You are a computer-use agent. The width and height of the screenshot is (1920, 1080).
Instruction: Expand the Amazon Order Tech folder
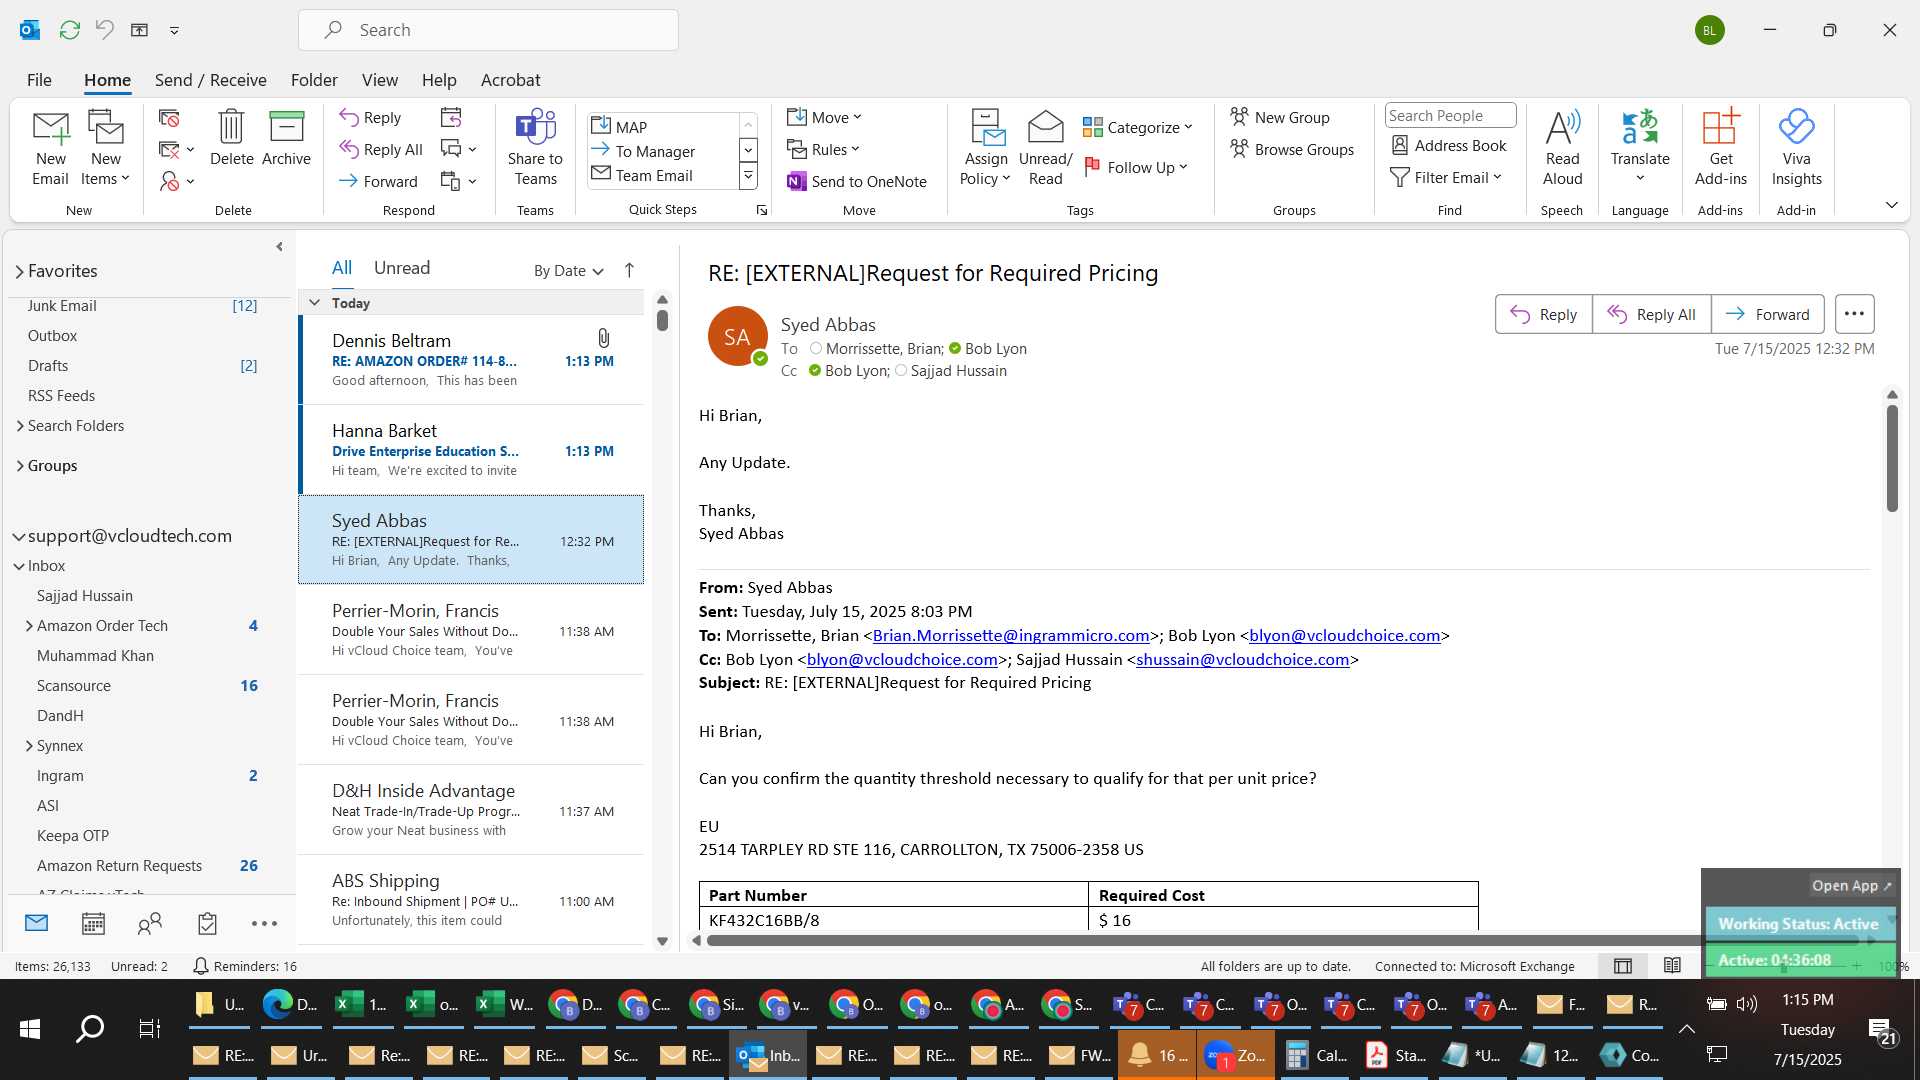click(x=28, y=626)
